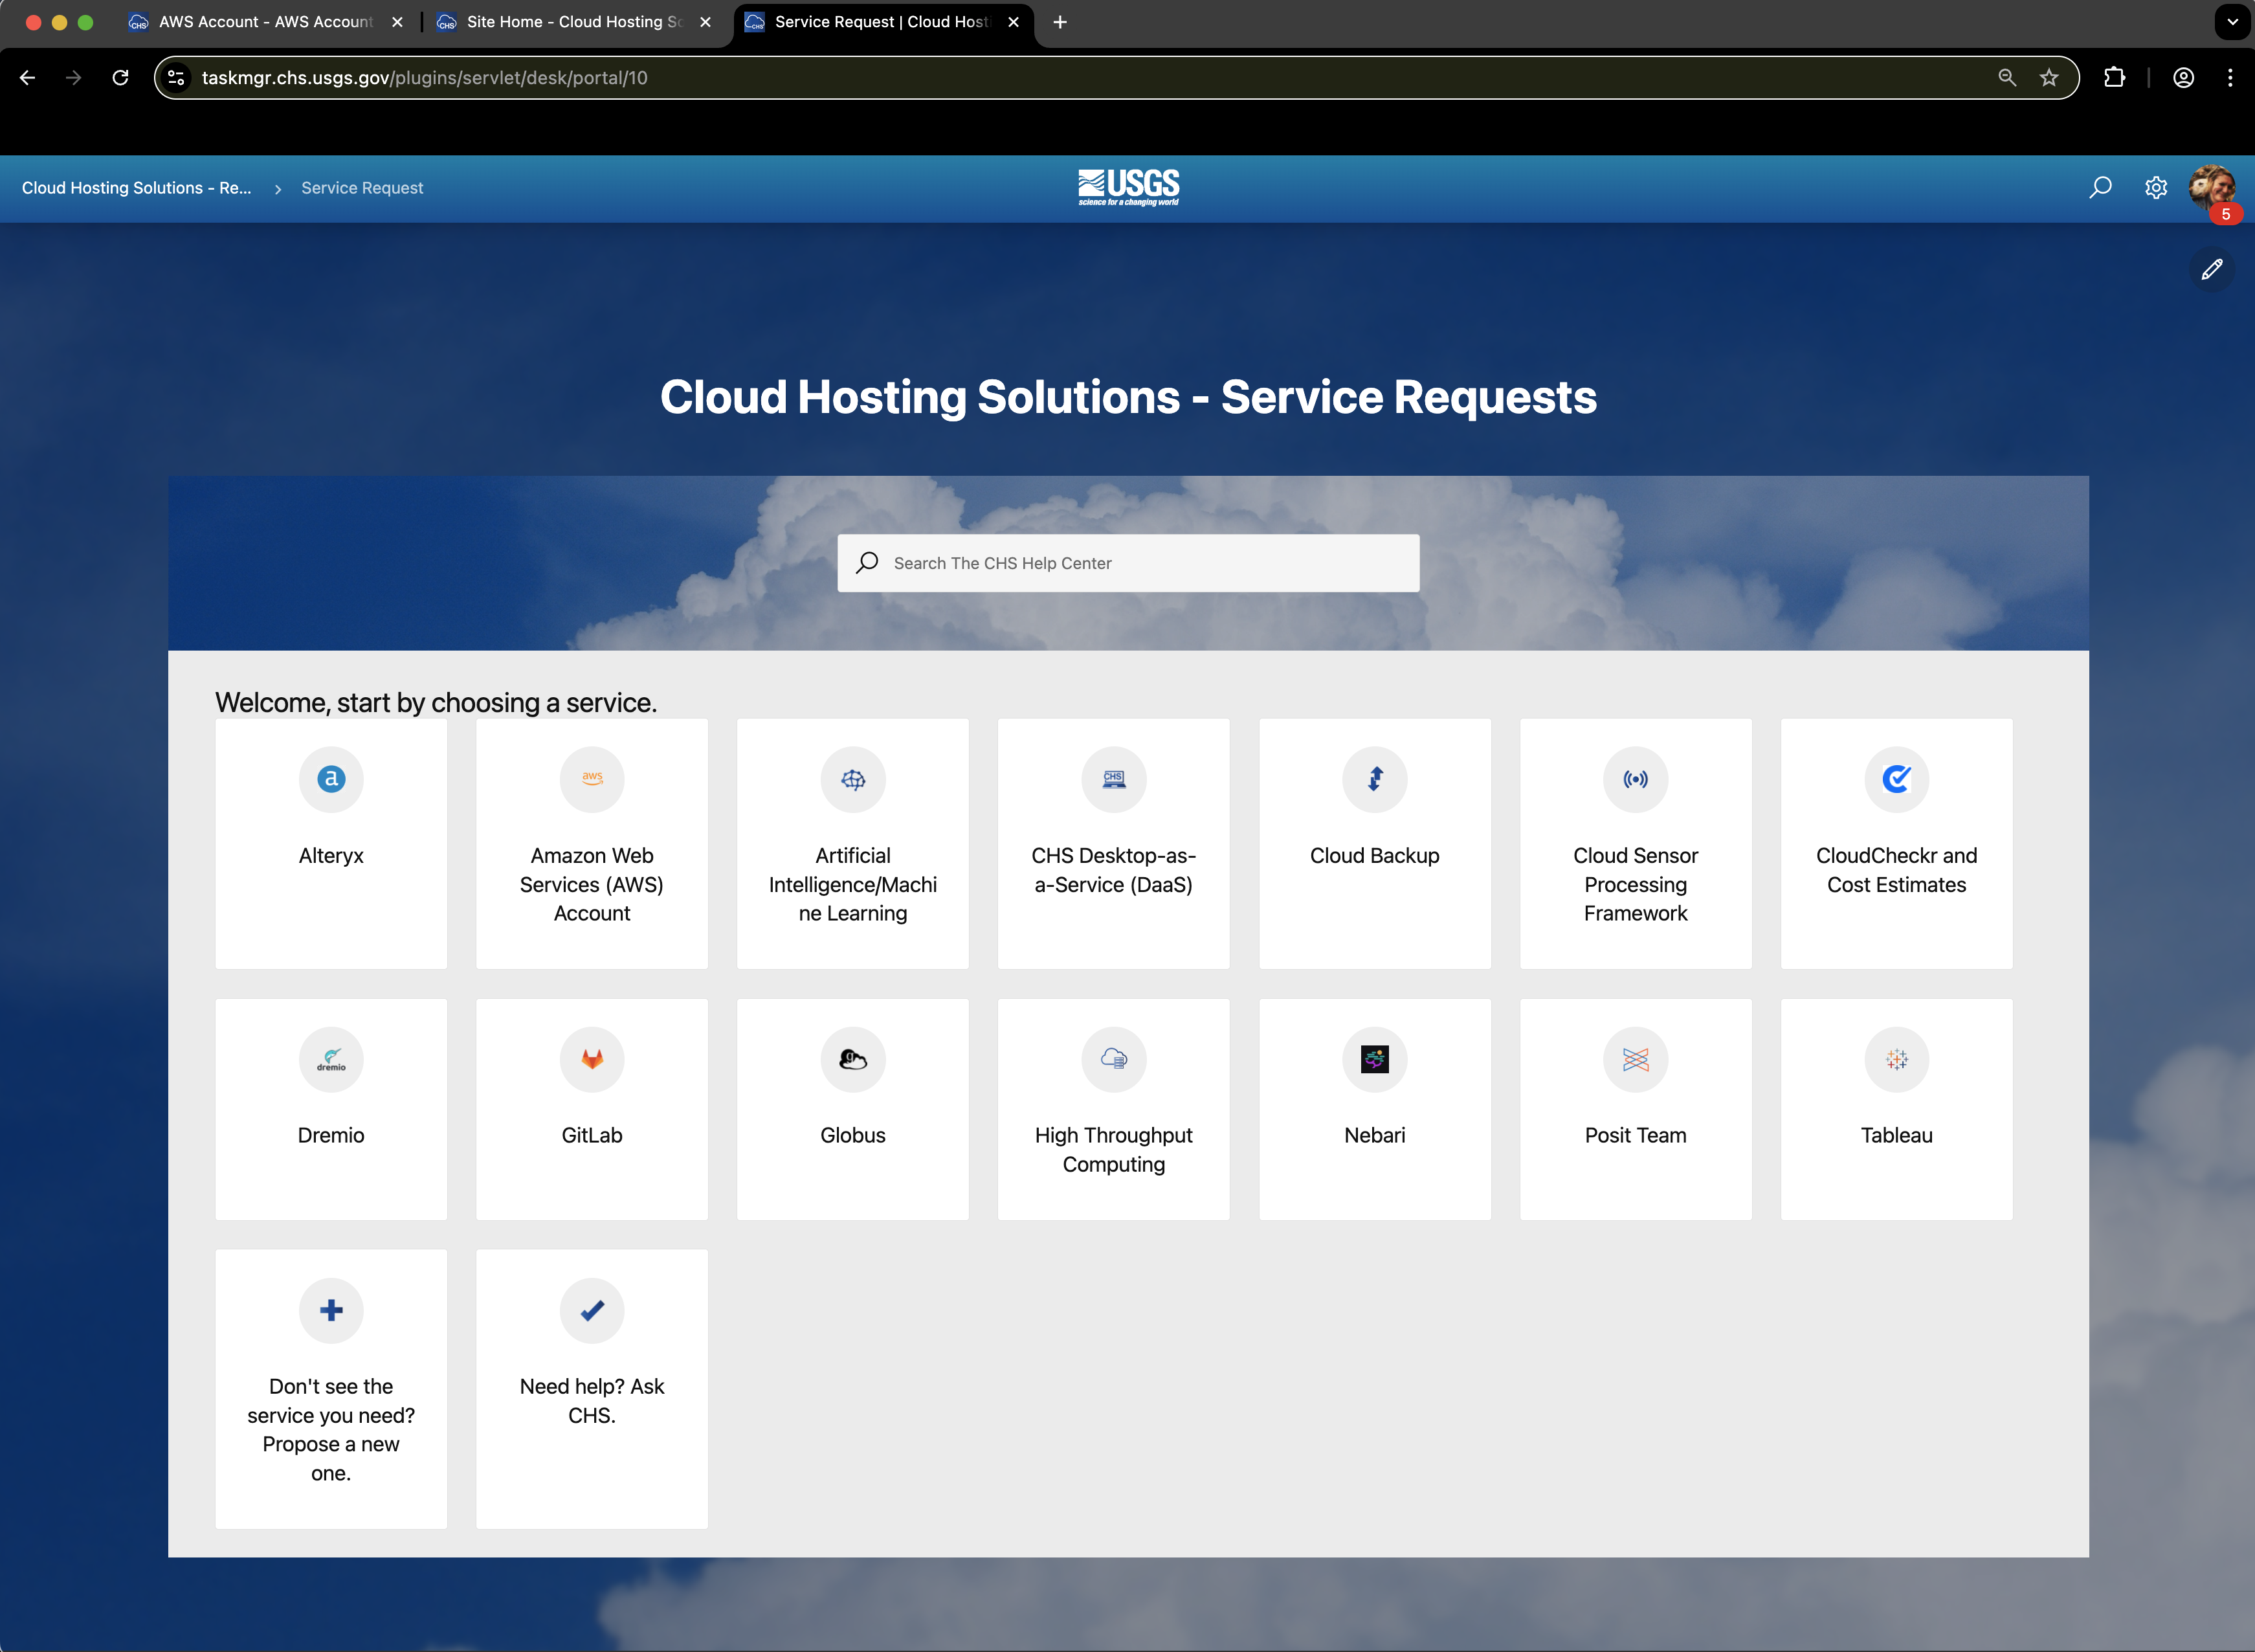Open the GitLab card label
Screen dimensions: 2255x1652
[592, 1135]
